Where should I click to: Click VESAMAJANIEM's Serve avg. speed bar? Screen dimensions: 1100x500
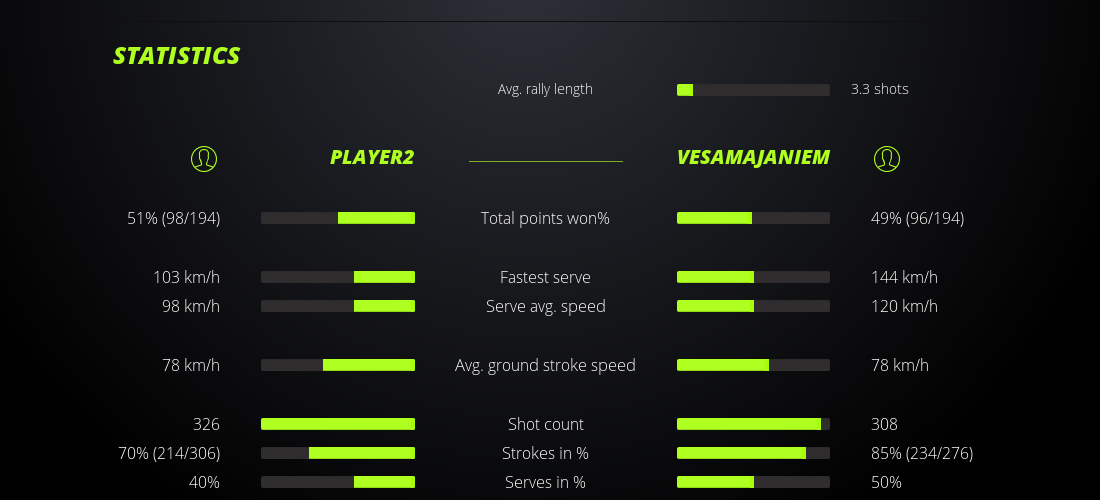coord(753,306)
